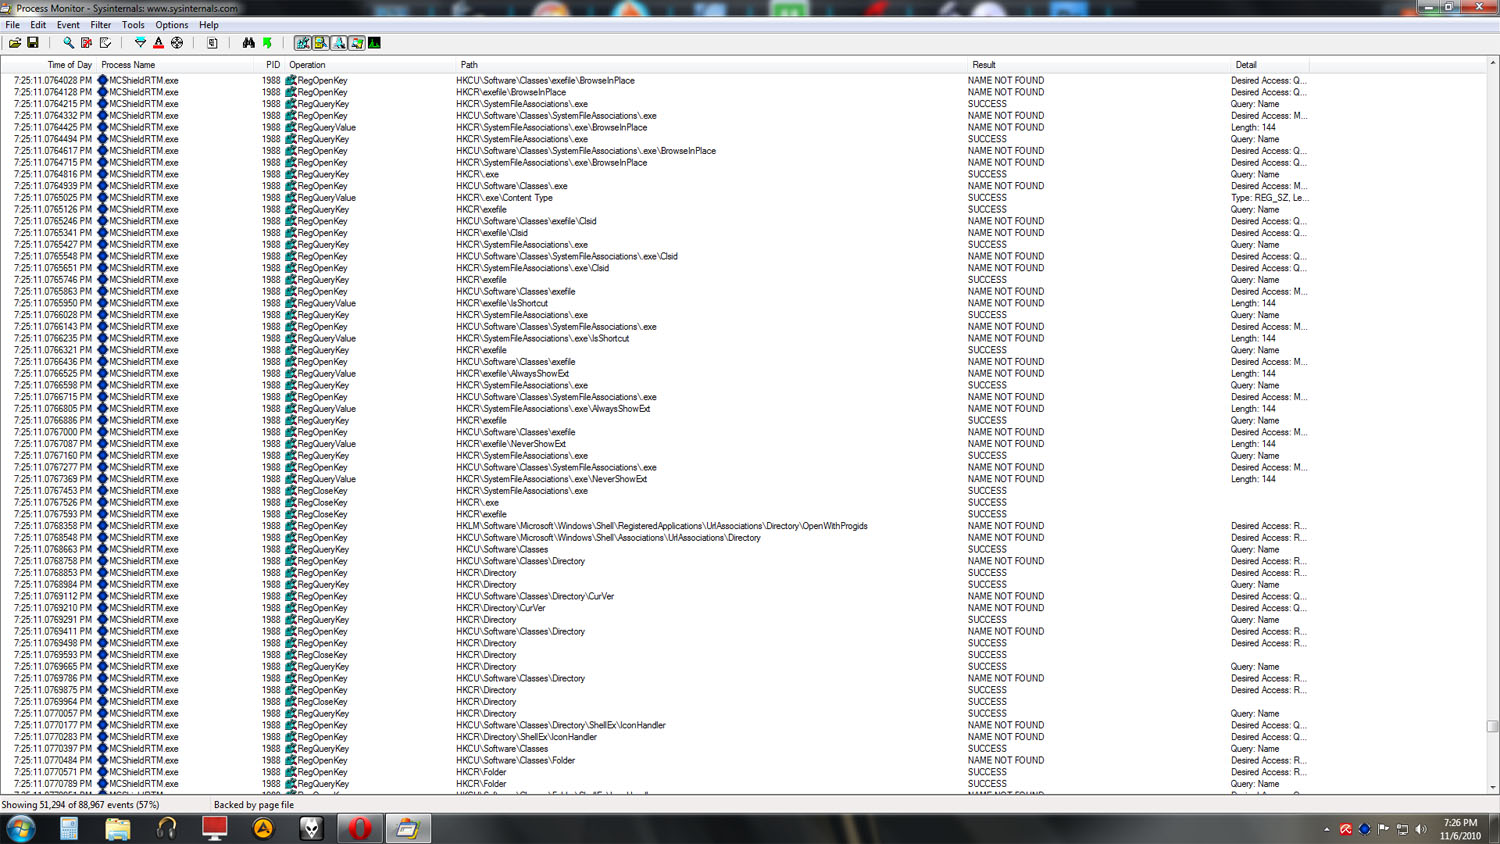
Task: Click the Find binoculars icon
Action: coord(248,43)
